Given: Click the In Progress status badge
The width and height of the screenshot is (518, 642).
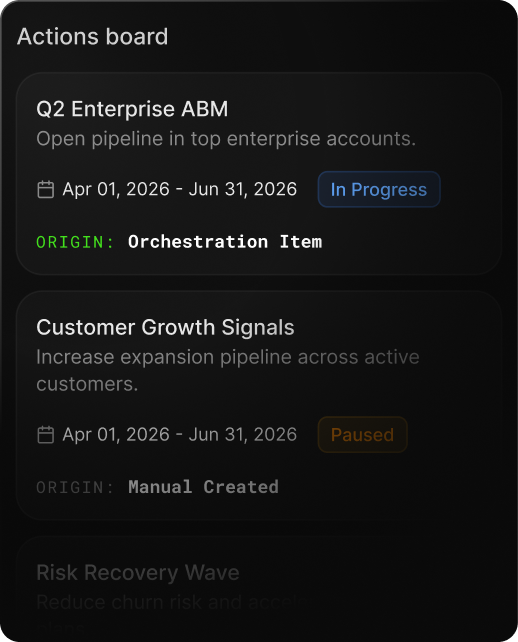Looking at the screenshot, I should click(379, 190).
